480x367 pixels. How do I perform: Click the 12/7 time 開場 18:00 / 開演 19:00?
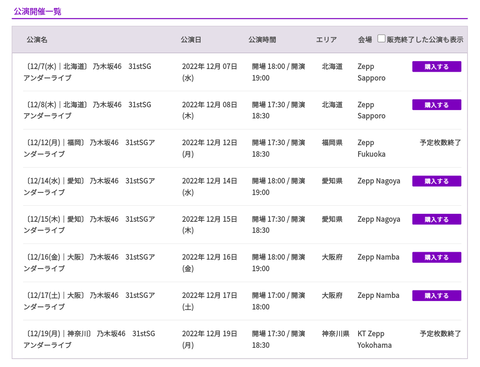click(x=278, y=72)
